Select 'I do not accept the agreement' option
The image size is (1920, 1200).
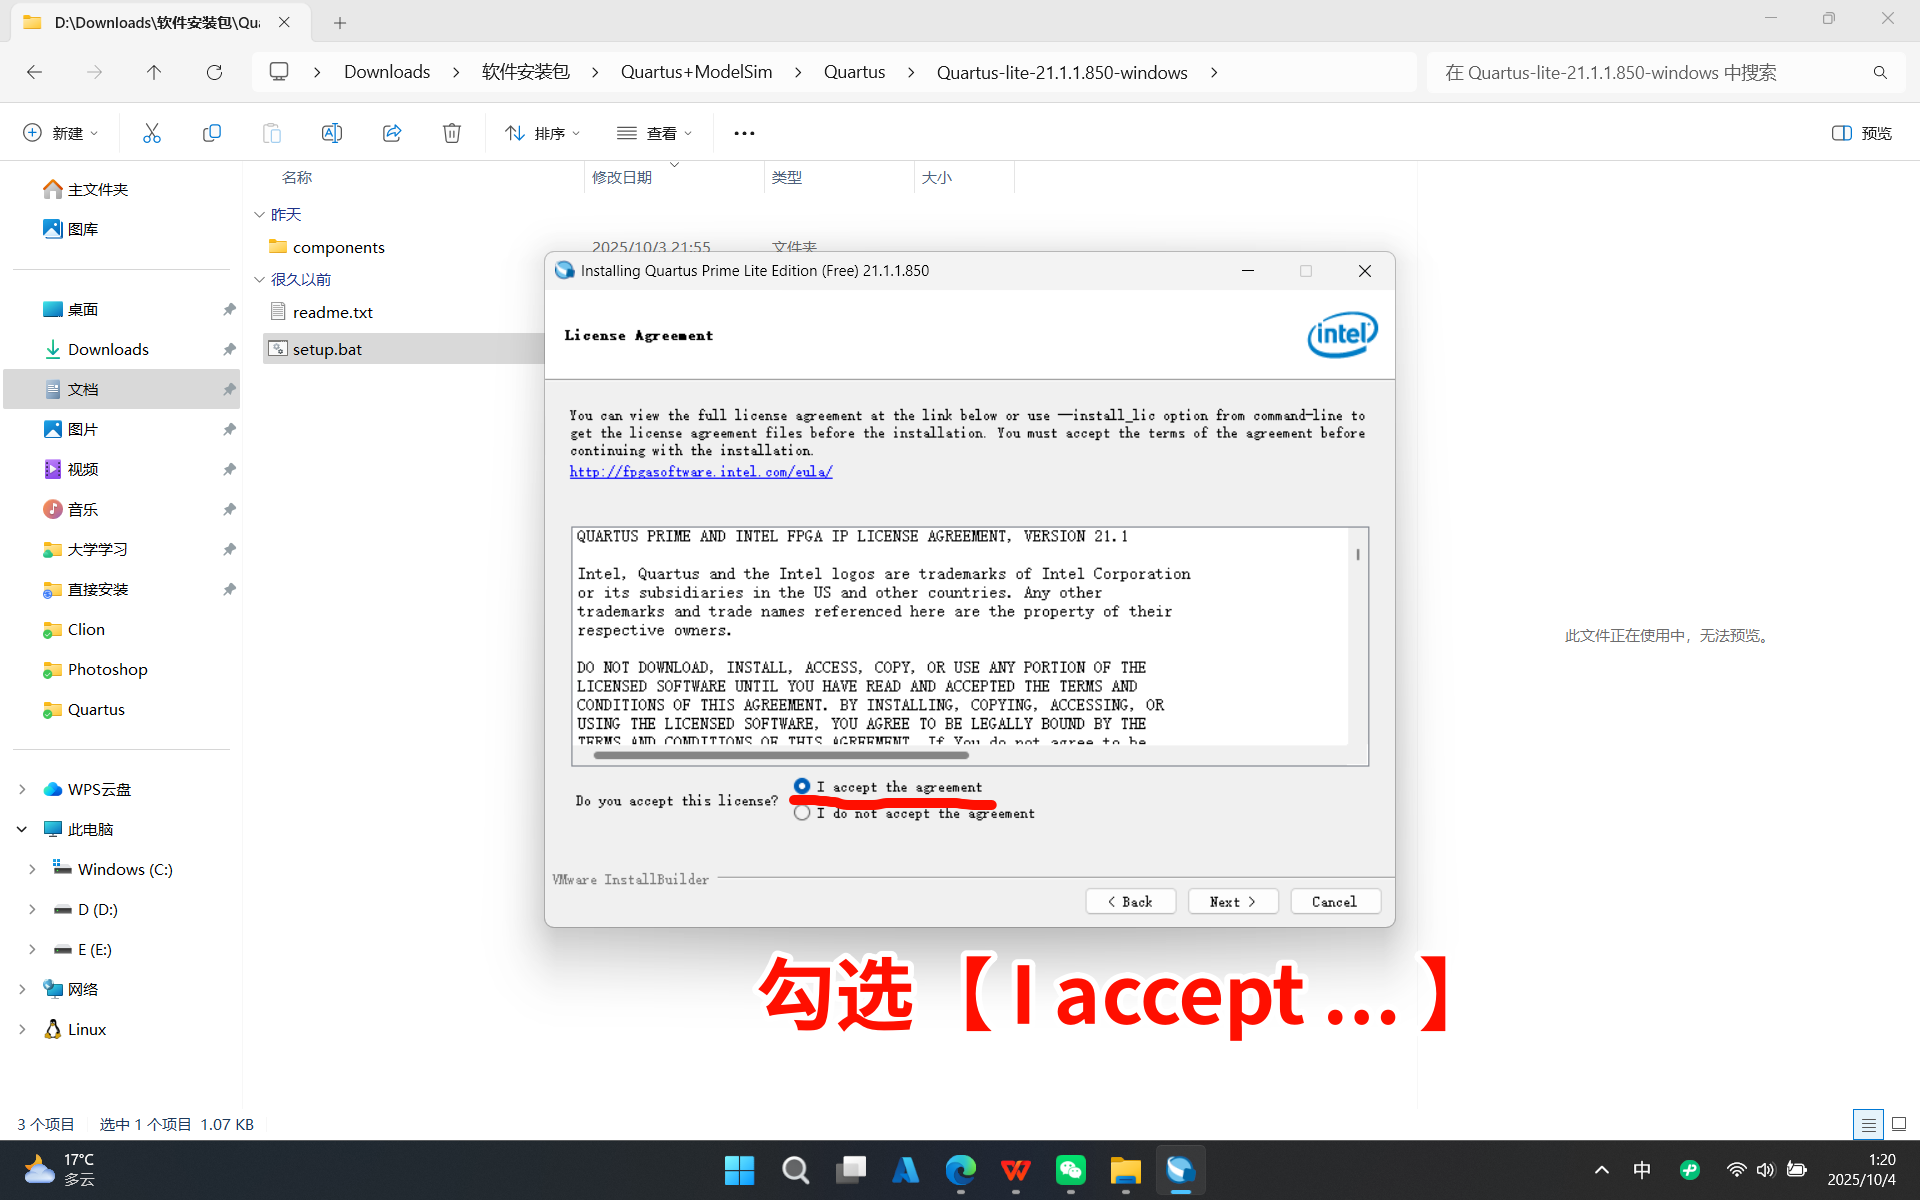point(802,813)
